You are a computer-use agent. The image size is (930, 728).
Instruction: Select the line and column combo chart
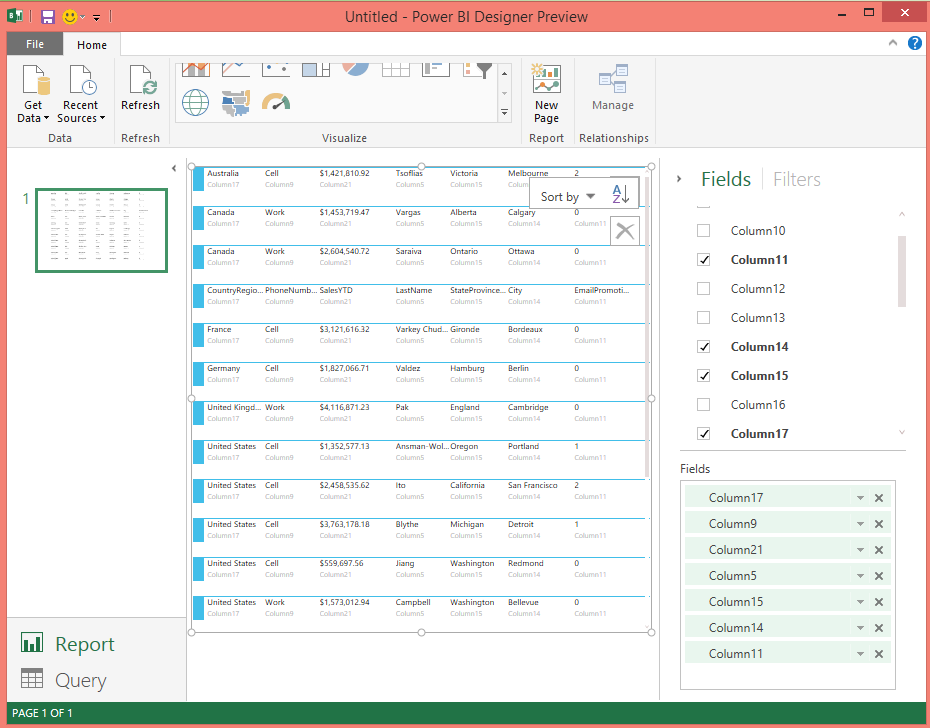tap(196, 69)
